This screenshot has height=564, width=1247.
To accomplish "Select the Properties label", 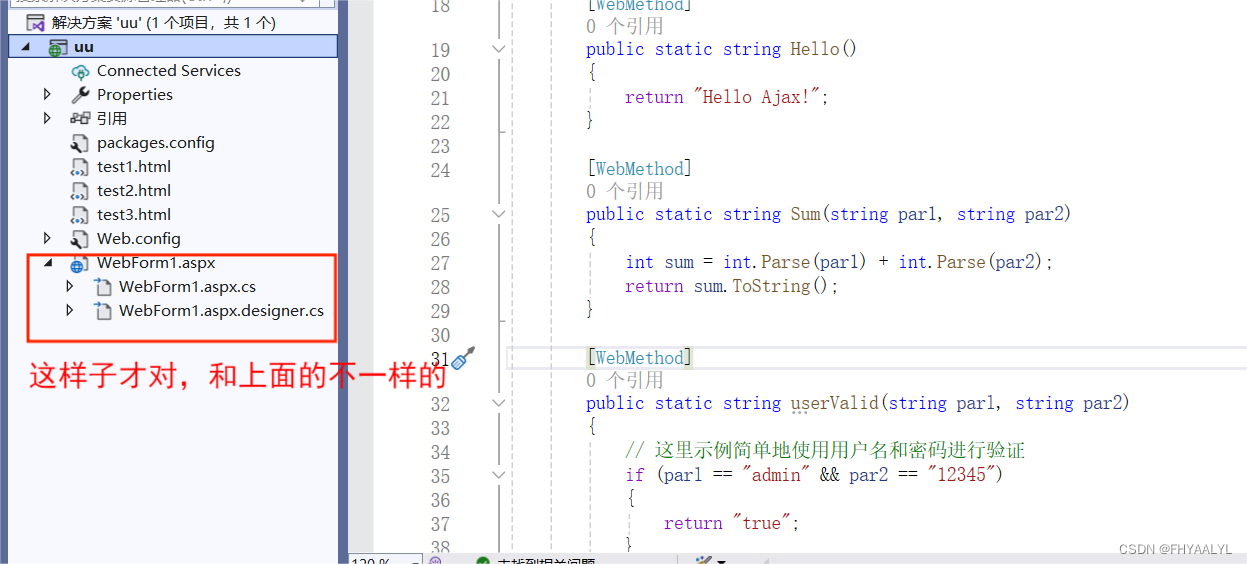I will pyautogui.click(x=135, y=95).
